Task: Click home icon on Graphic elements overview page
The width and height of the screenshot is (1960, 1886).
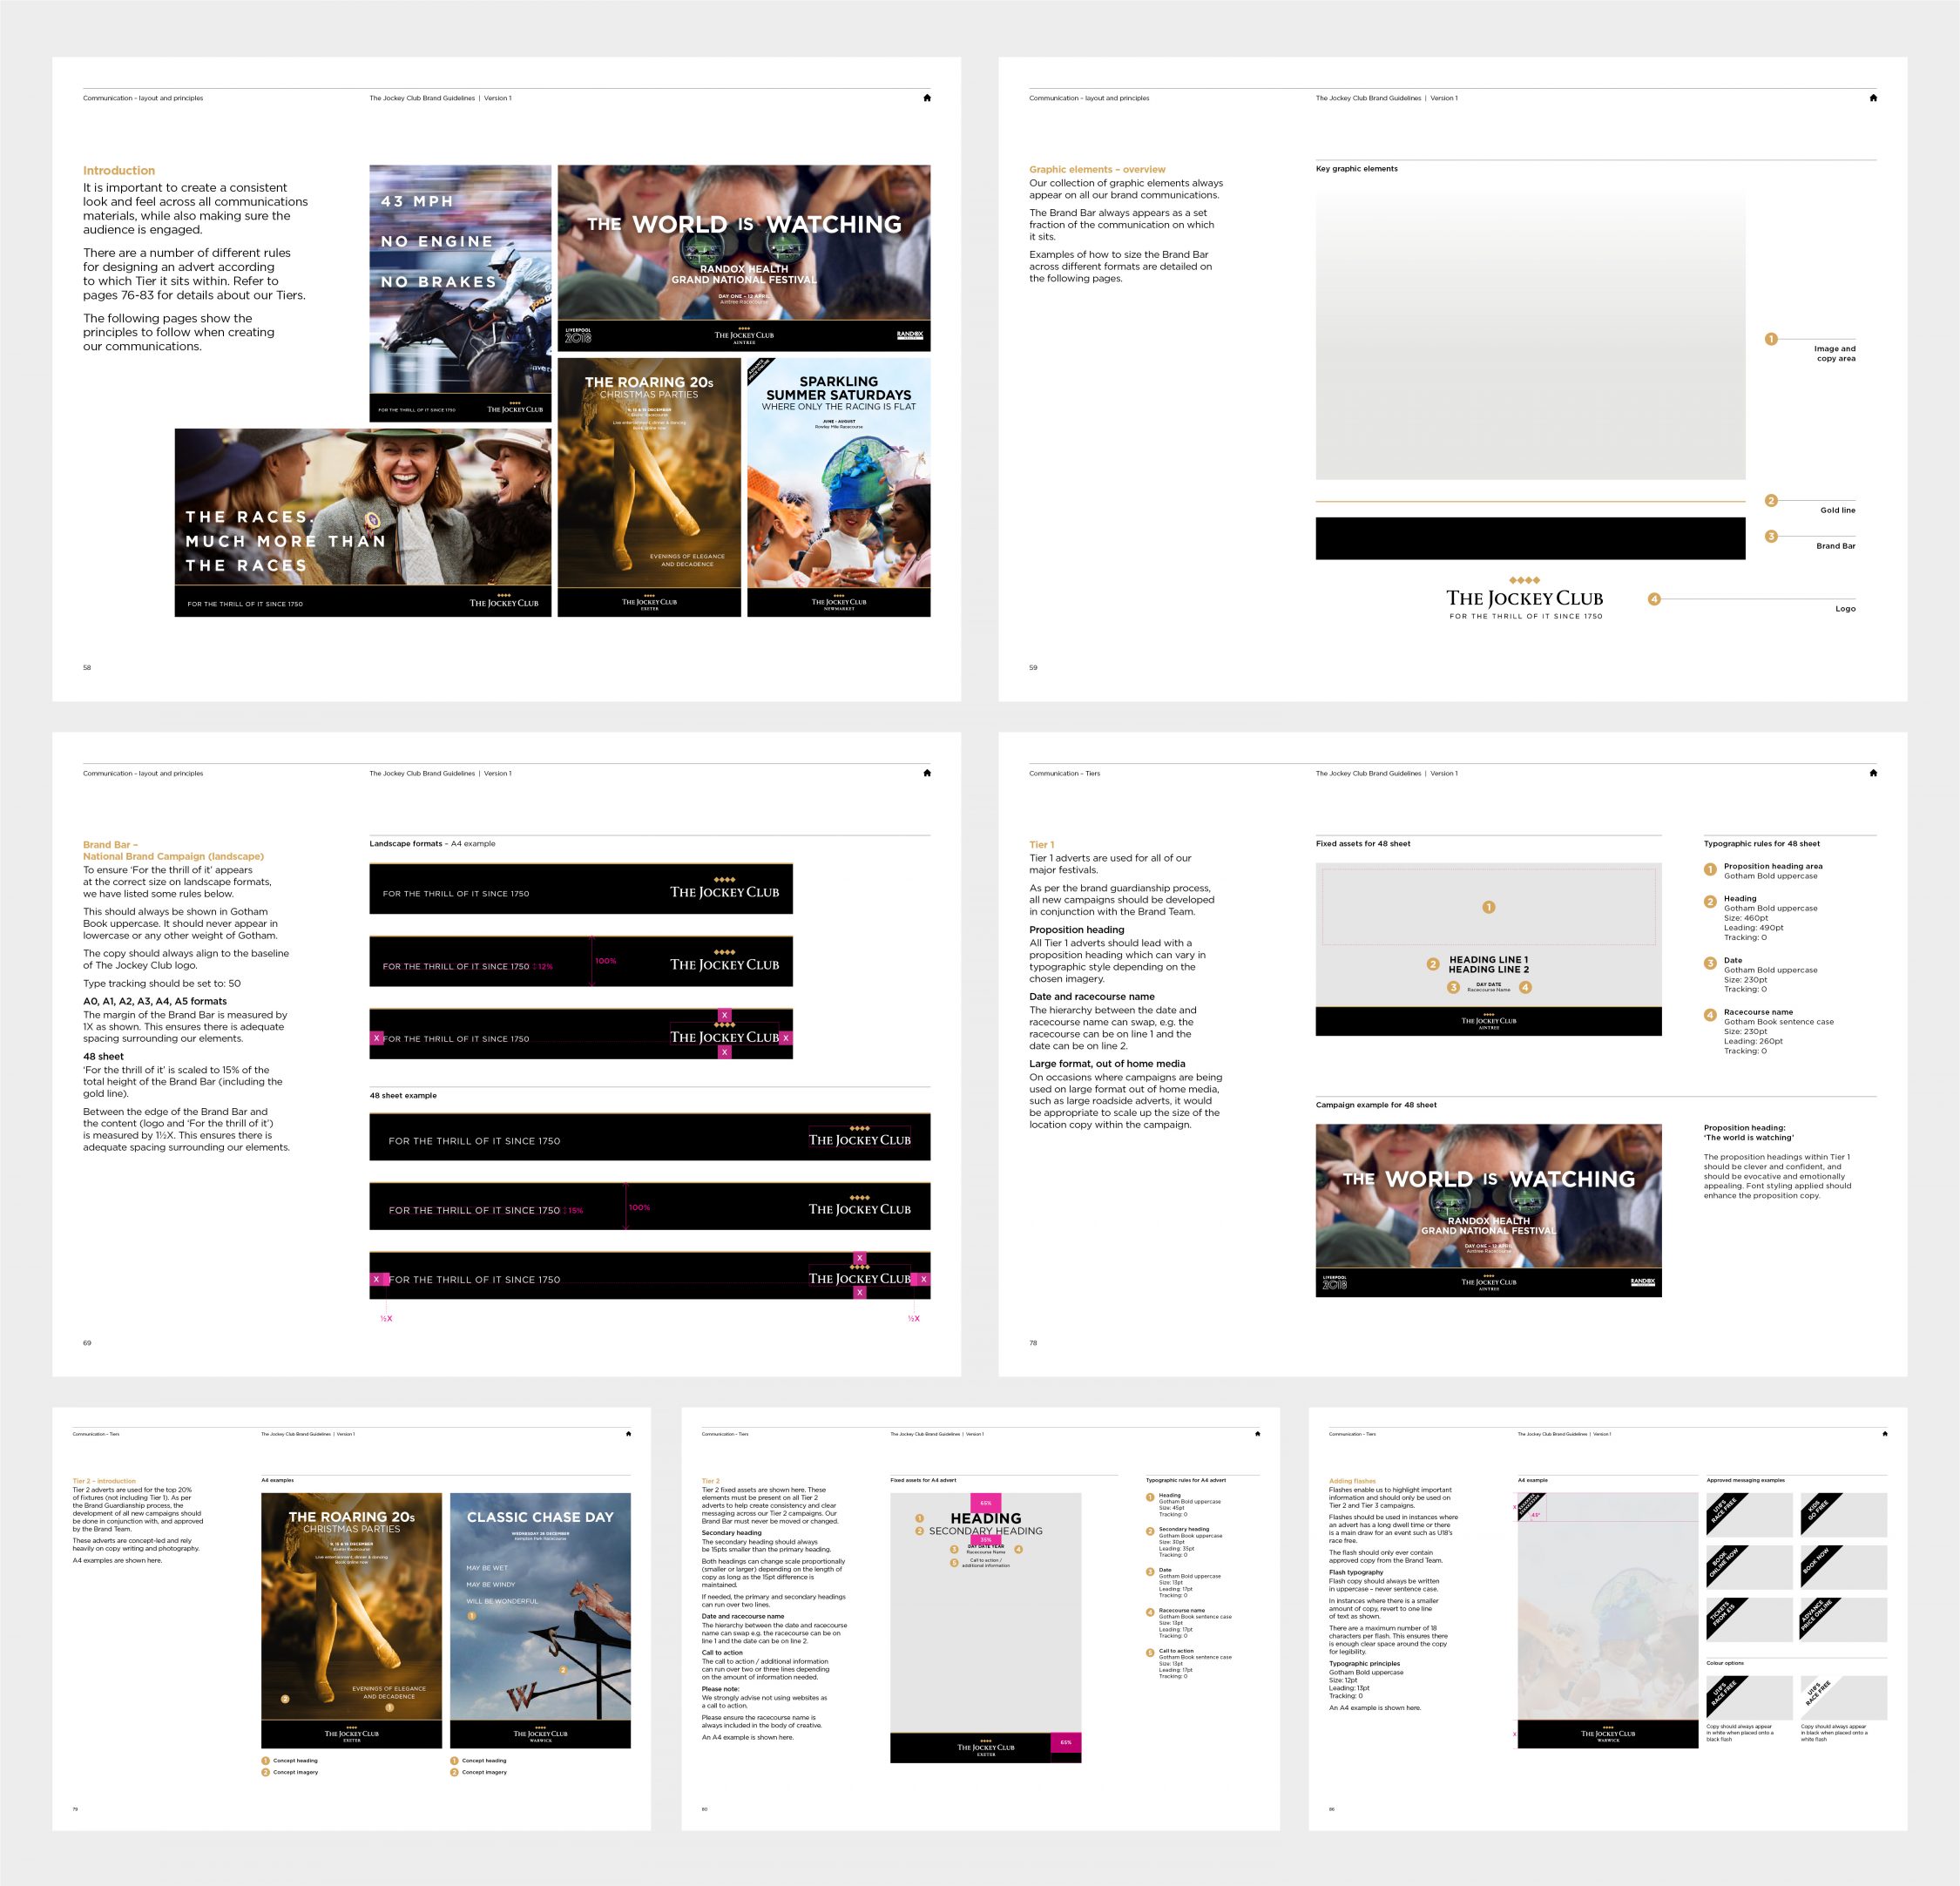Action: (x=1872, y=98)
